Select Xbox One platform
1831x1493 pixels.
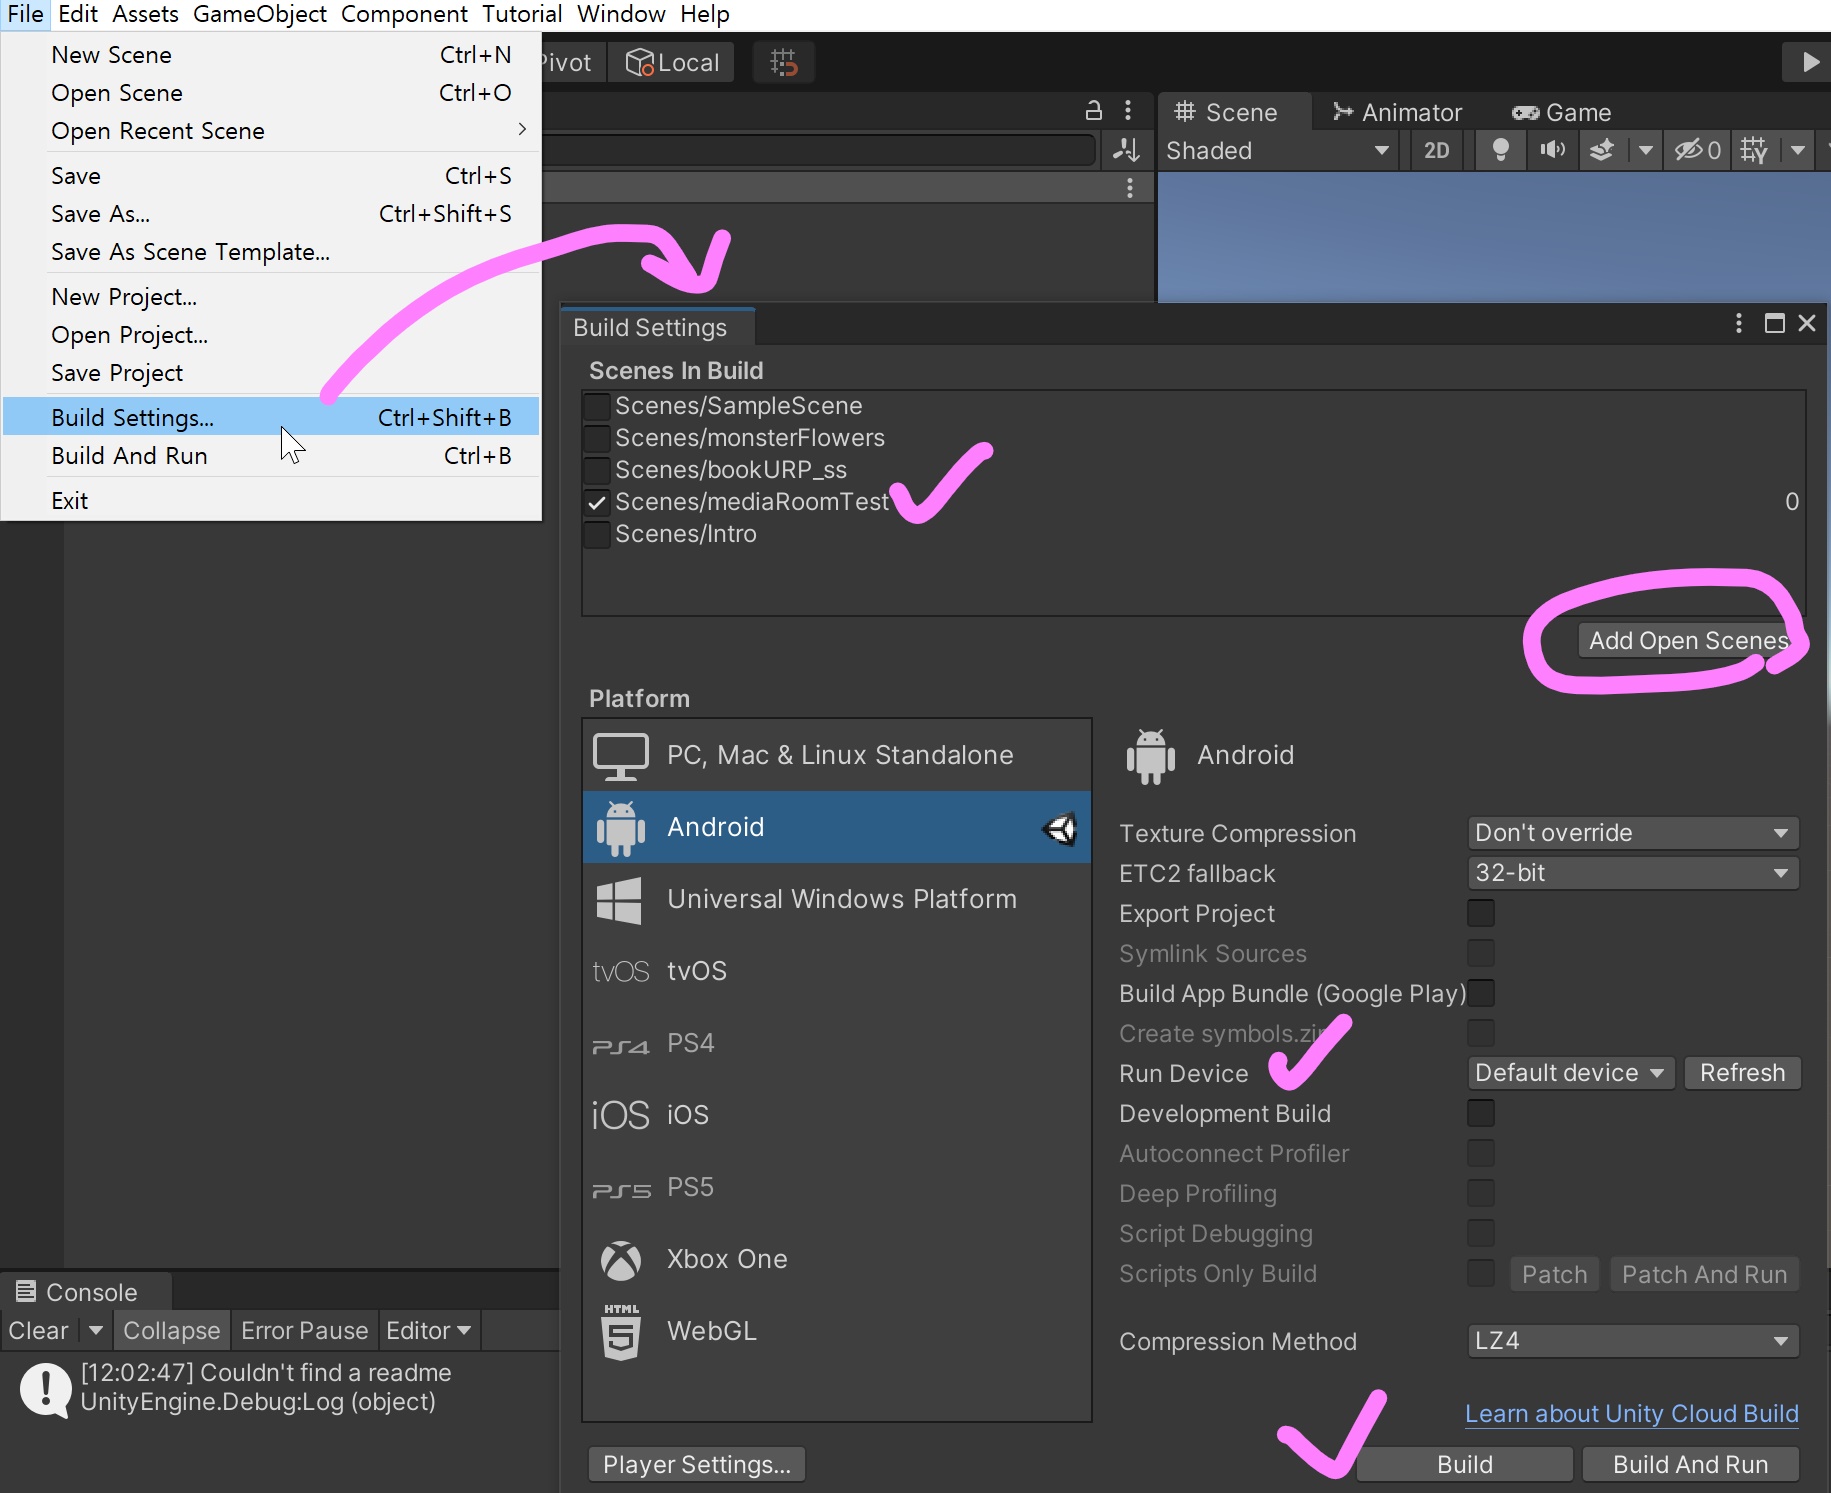coord(836,1259)
